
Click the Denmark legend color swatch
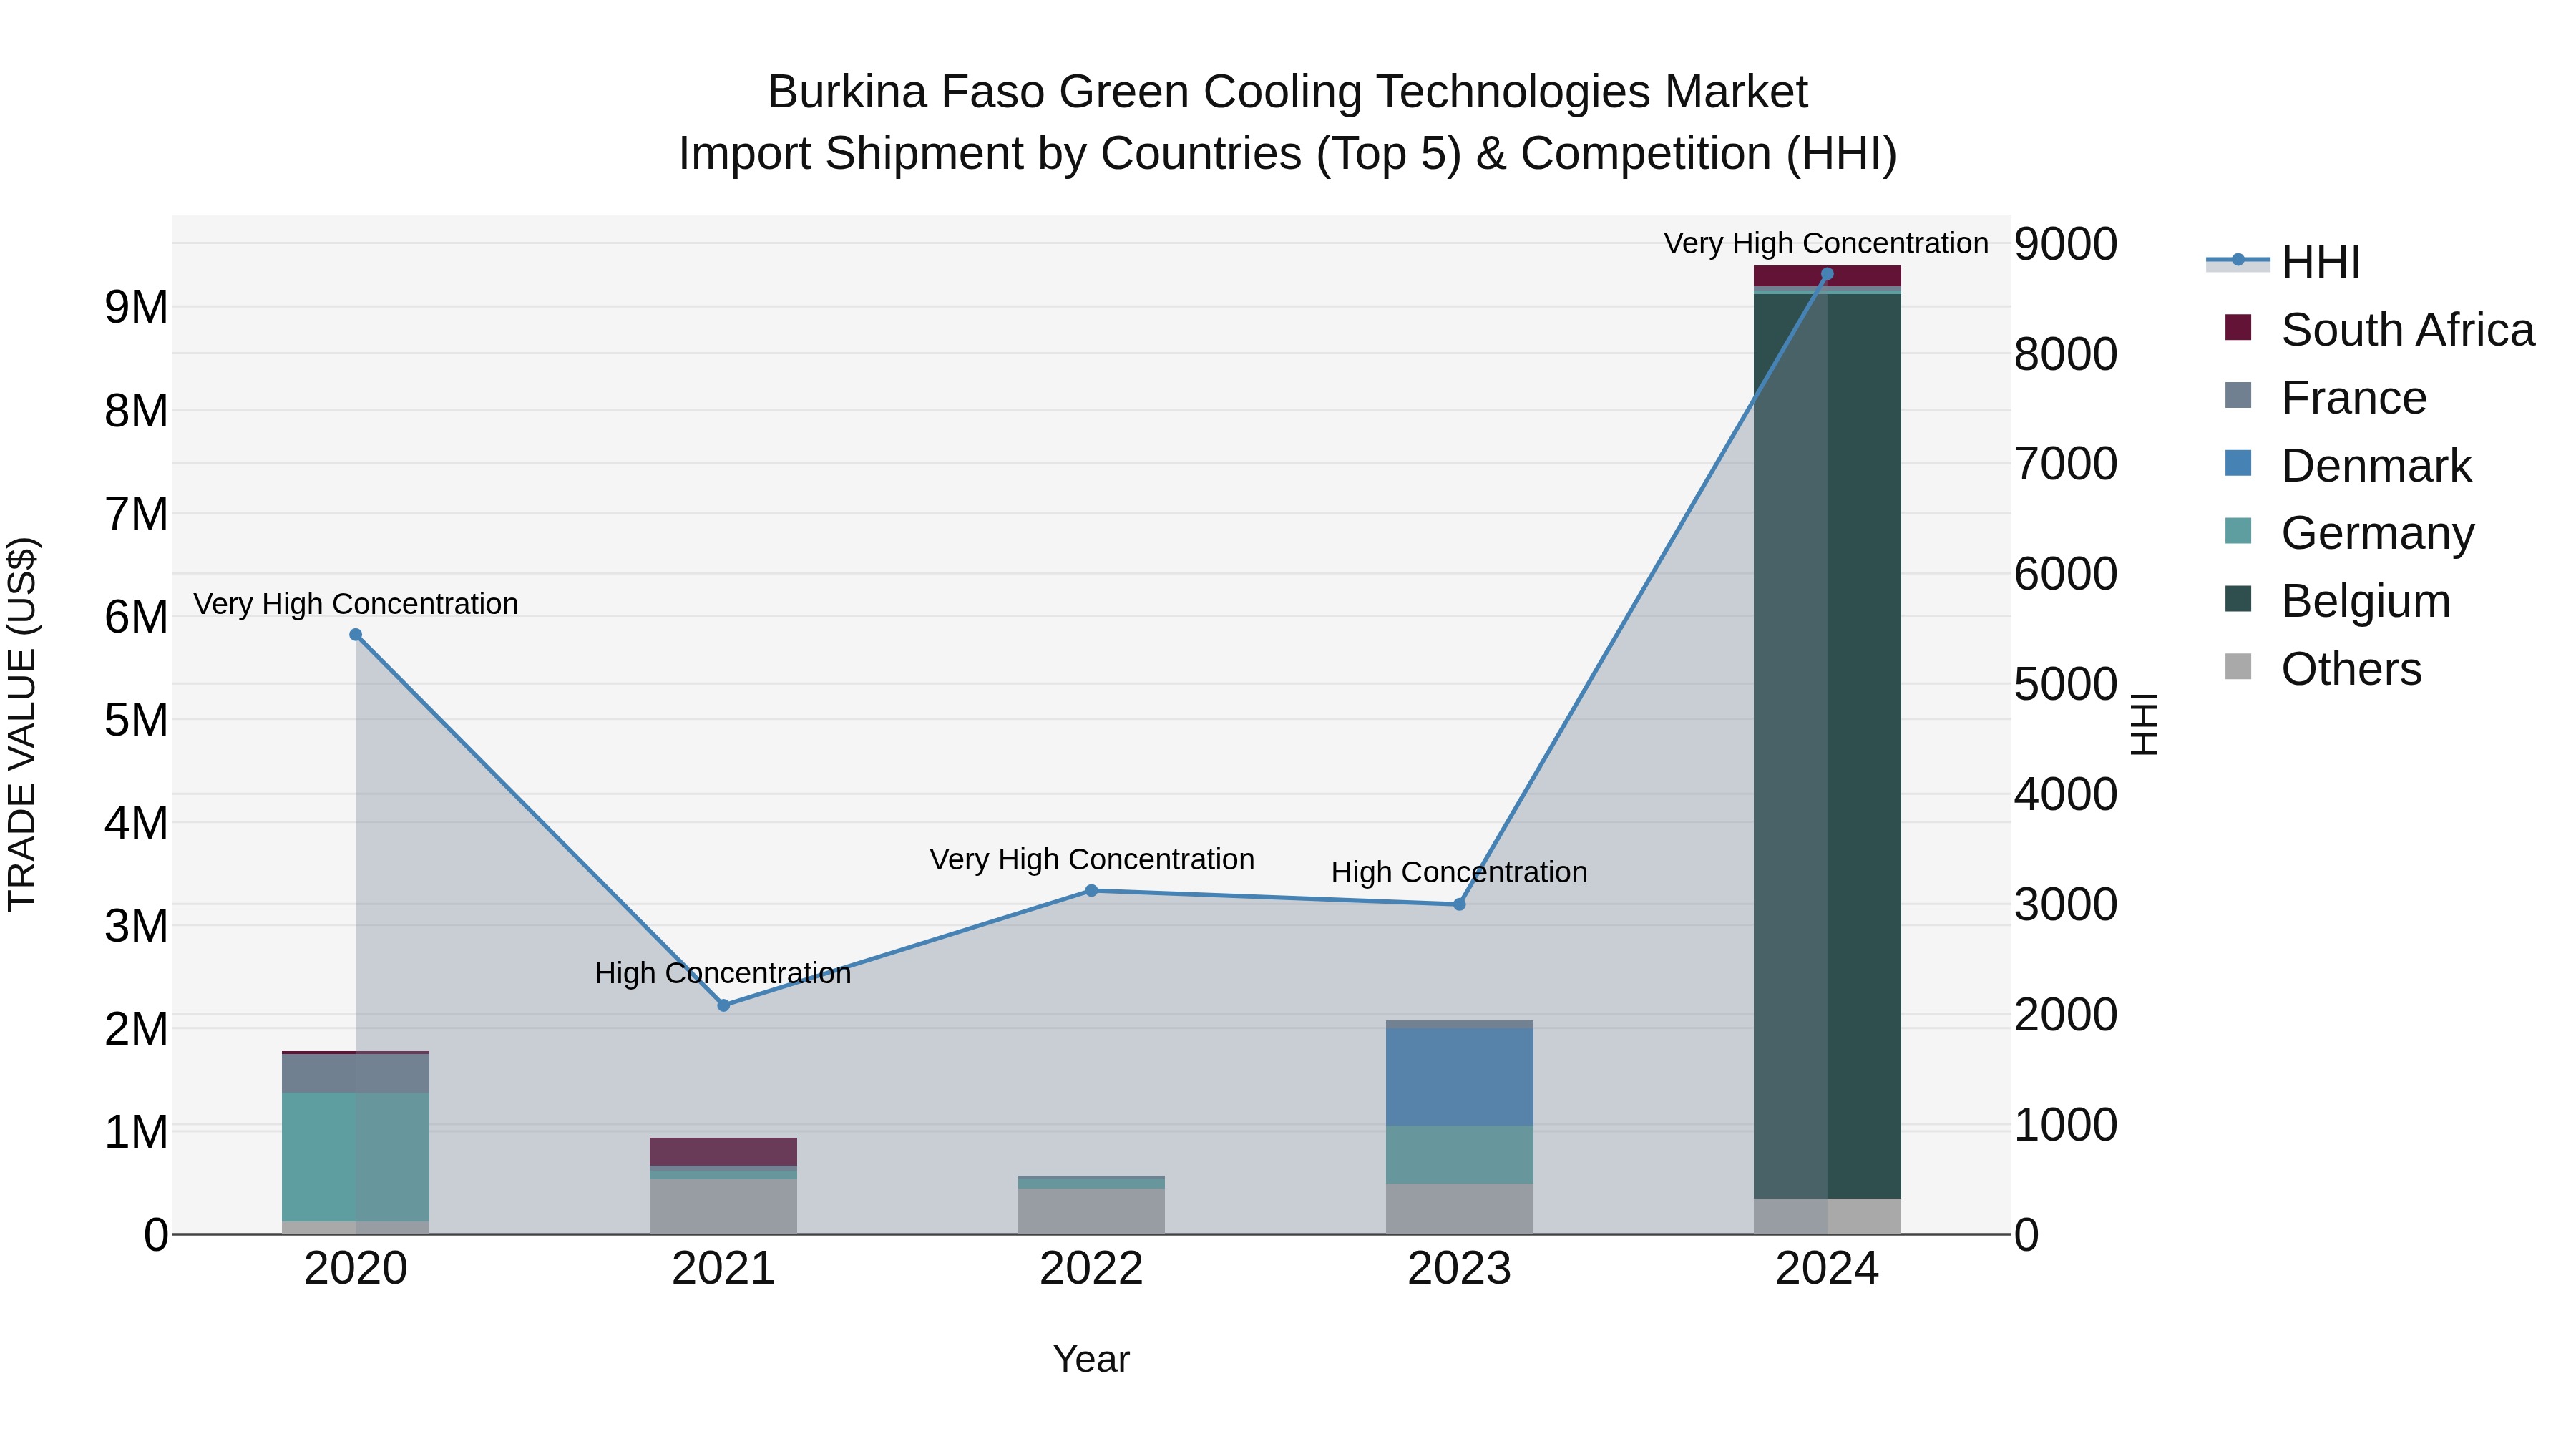[2238, 463]
